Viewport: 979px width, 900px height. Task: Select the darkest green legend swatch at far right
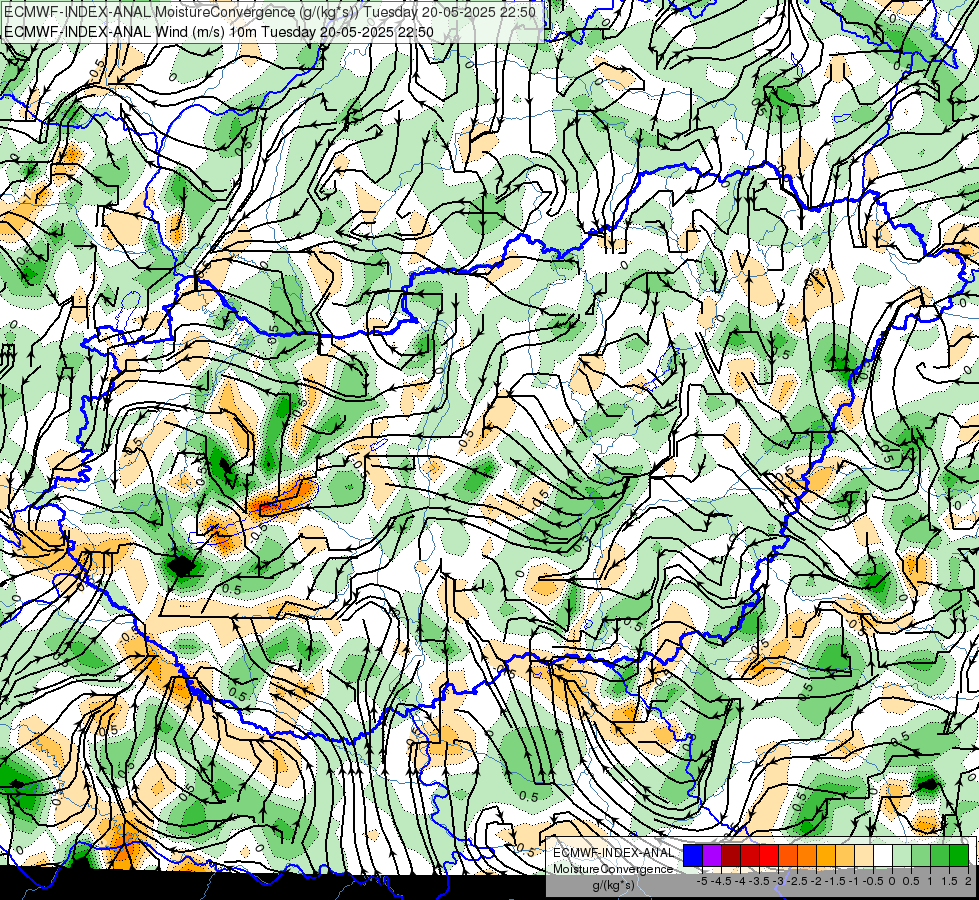959,855
